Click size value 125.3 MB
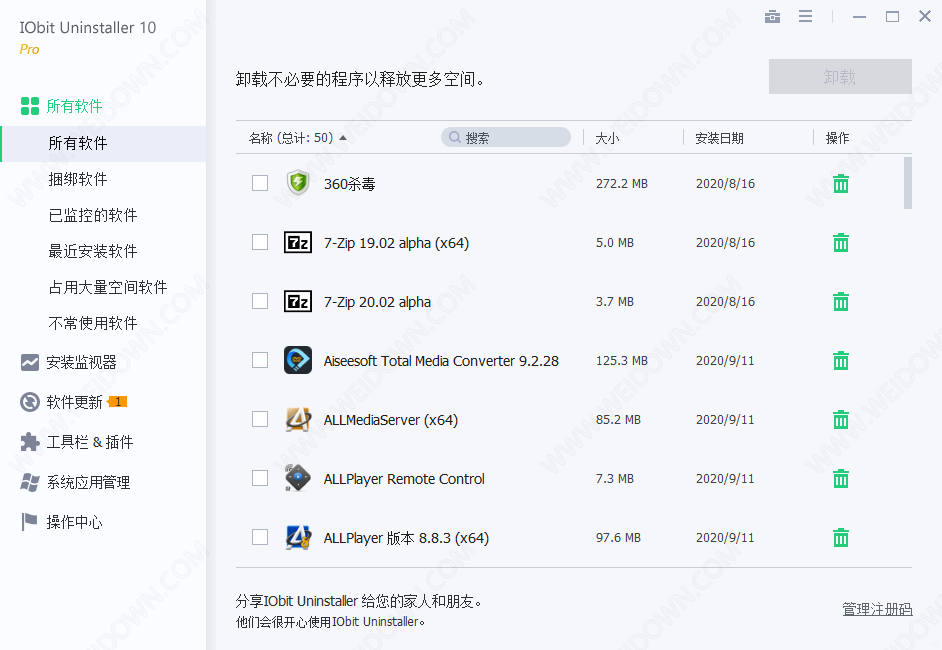The image size is (942, 650). point(622,360)
